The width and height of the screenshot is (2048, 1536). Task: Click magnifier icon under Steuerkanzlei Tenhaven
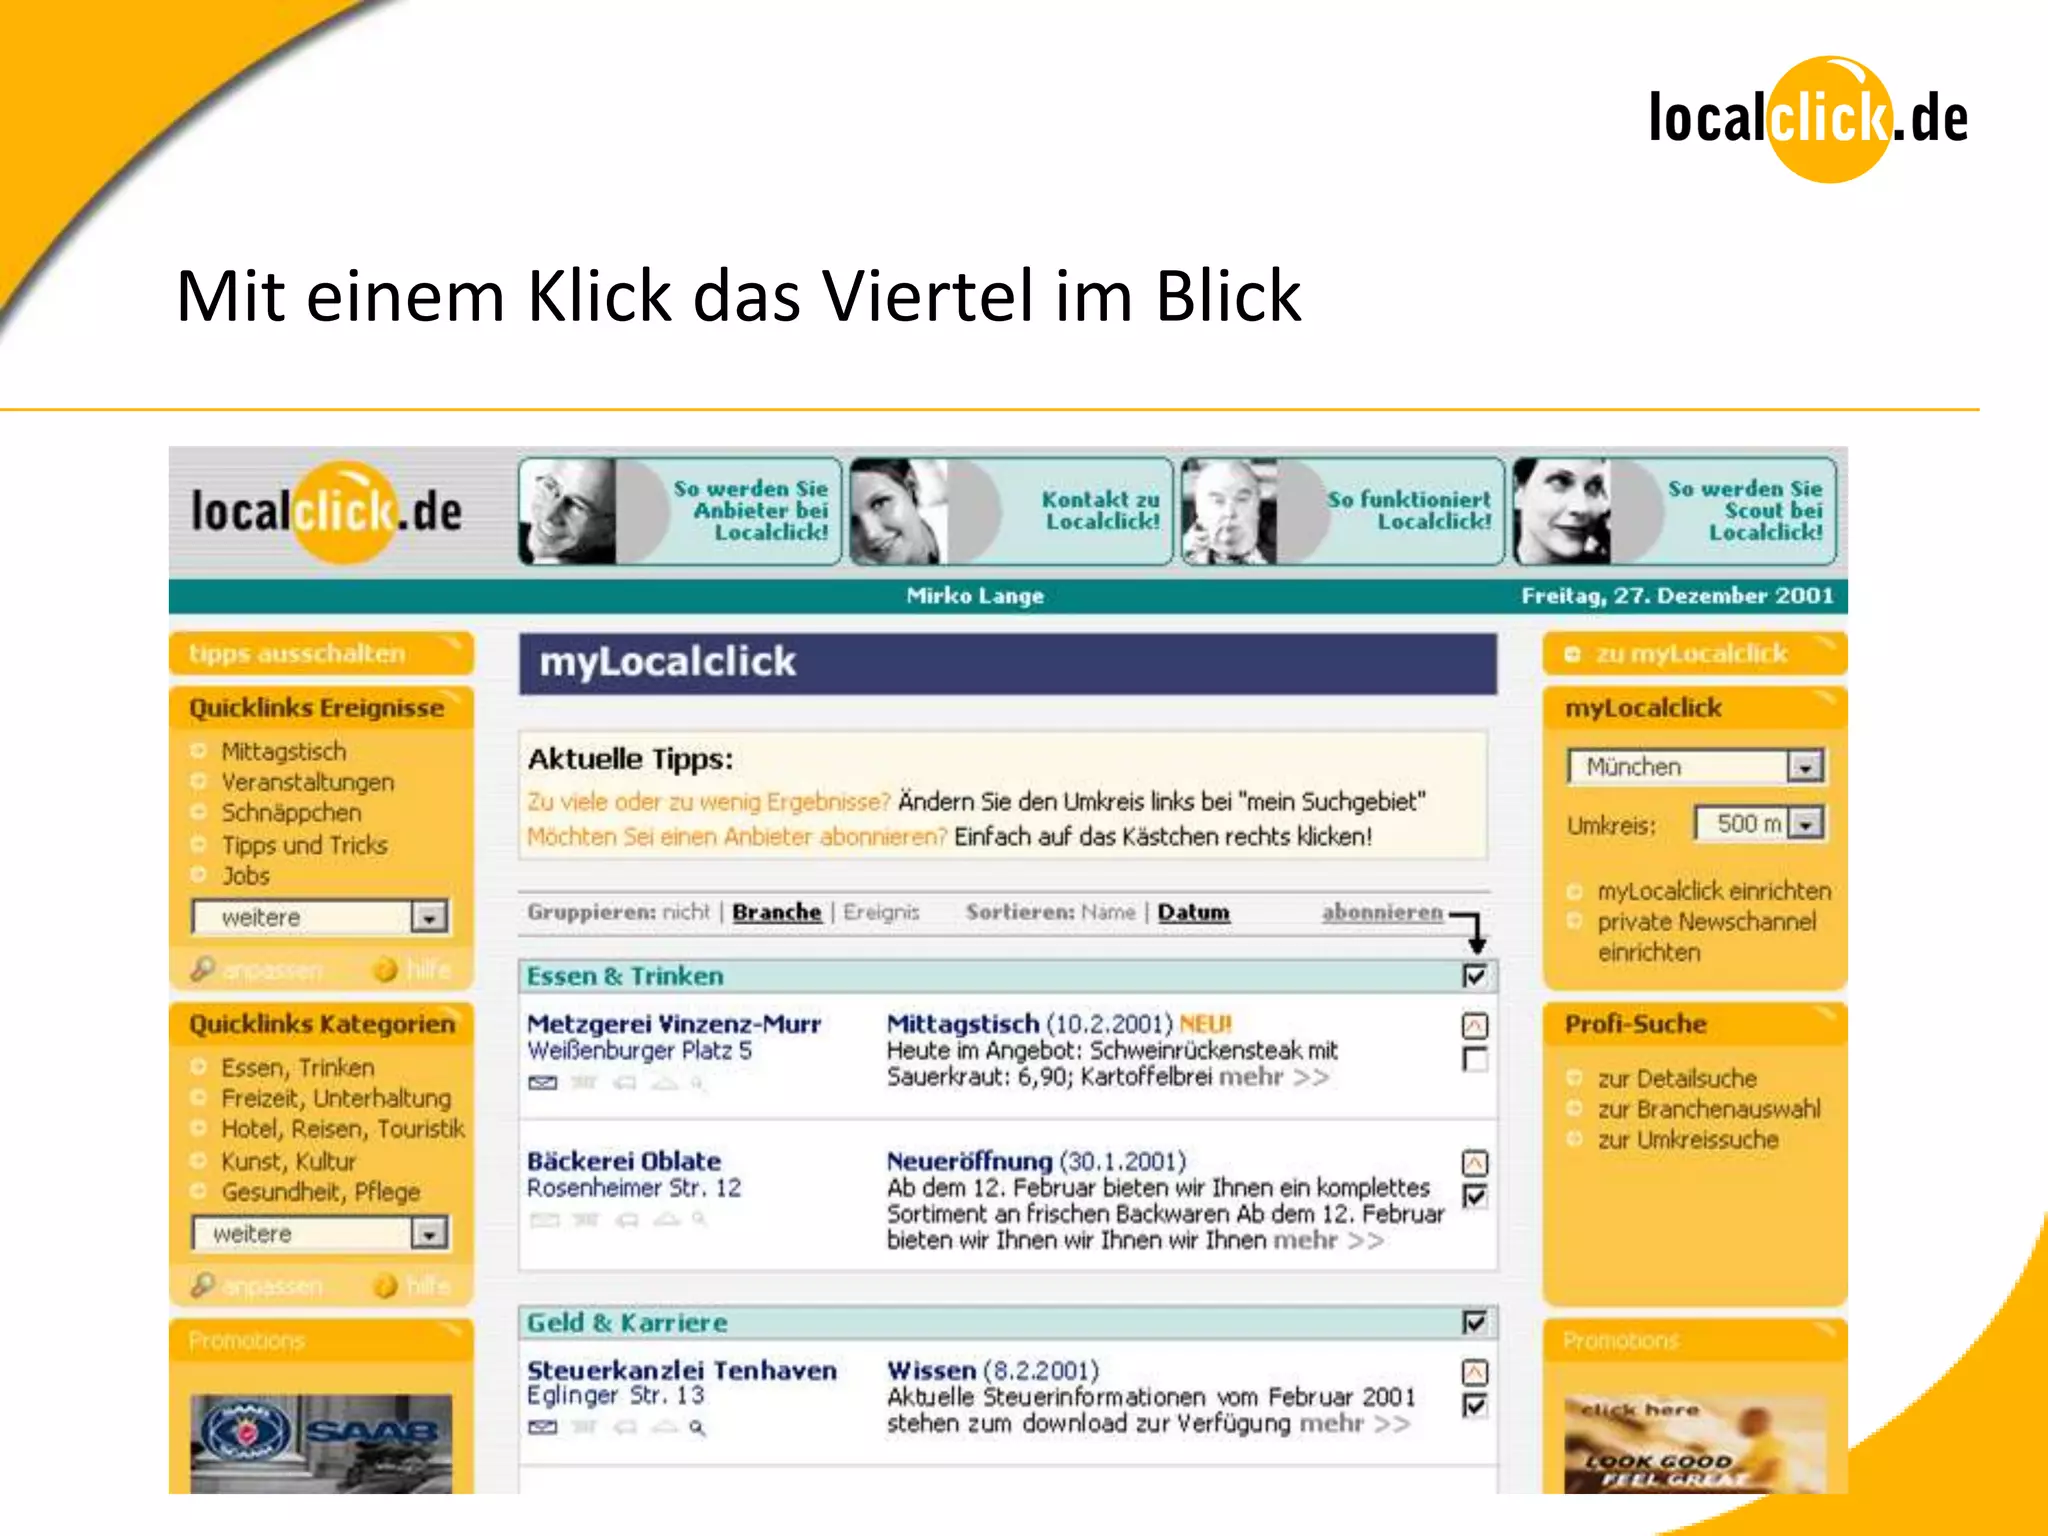coord(697,1427)
